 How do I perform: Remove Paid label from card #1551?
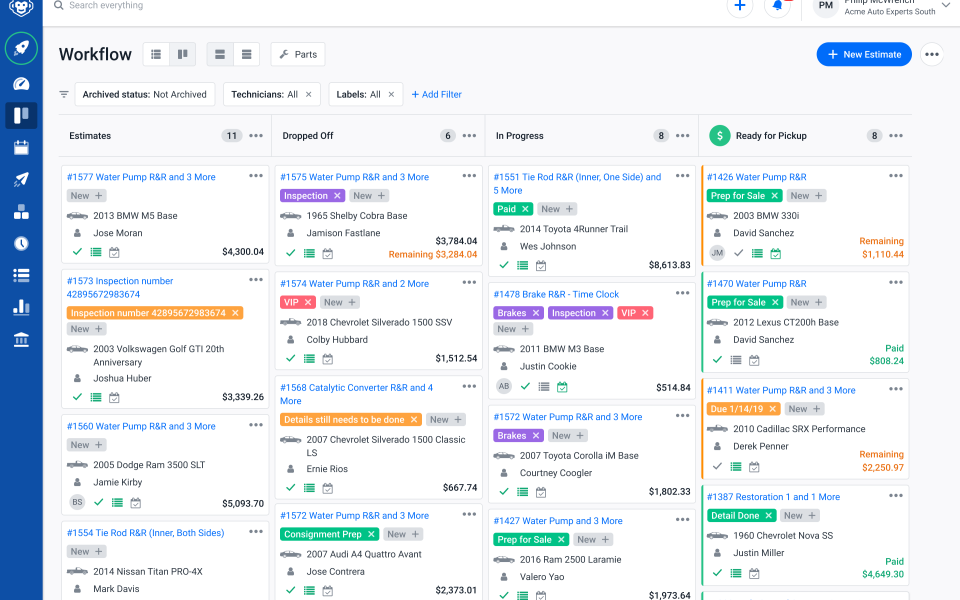tap(525, 209)
